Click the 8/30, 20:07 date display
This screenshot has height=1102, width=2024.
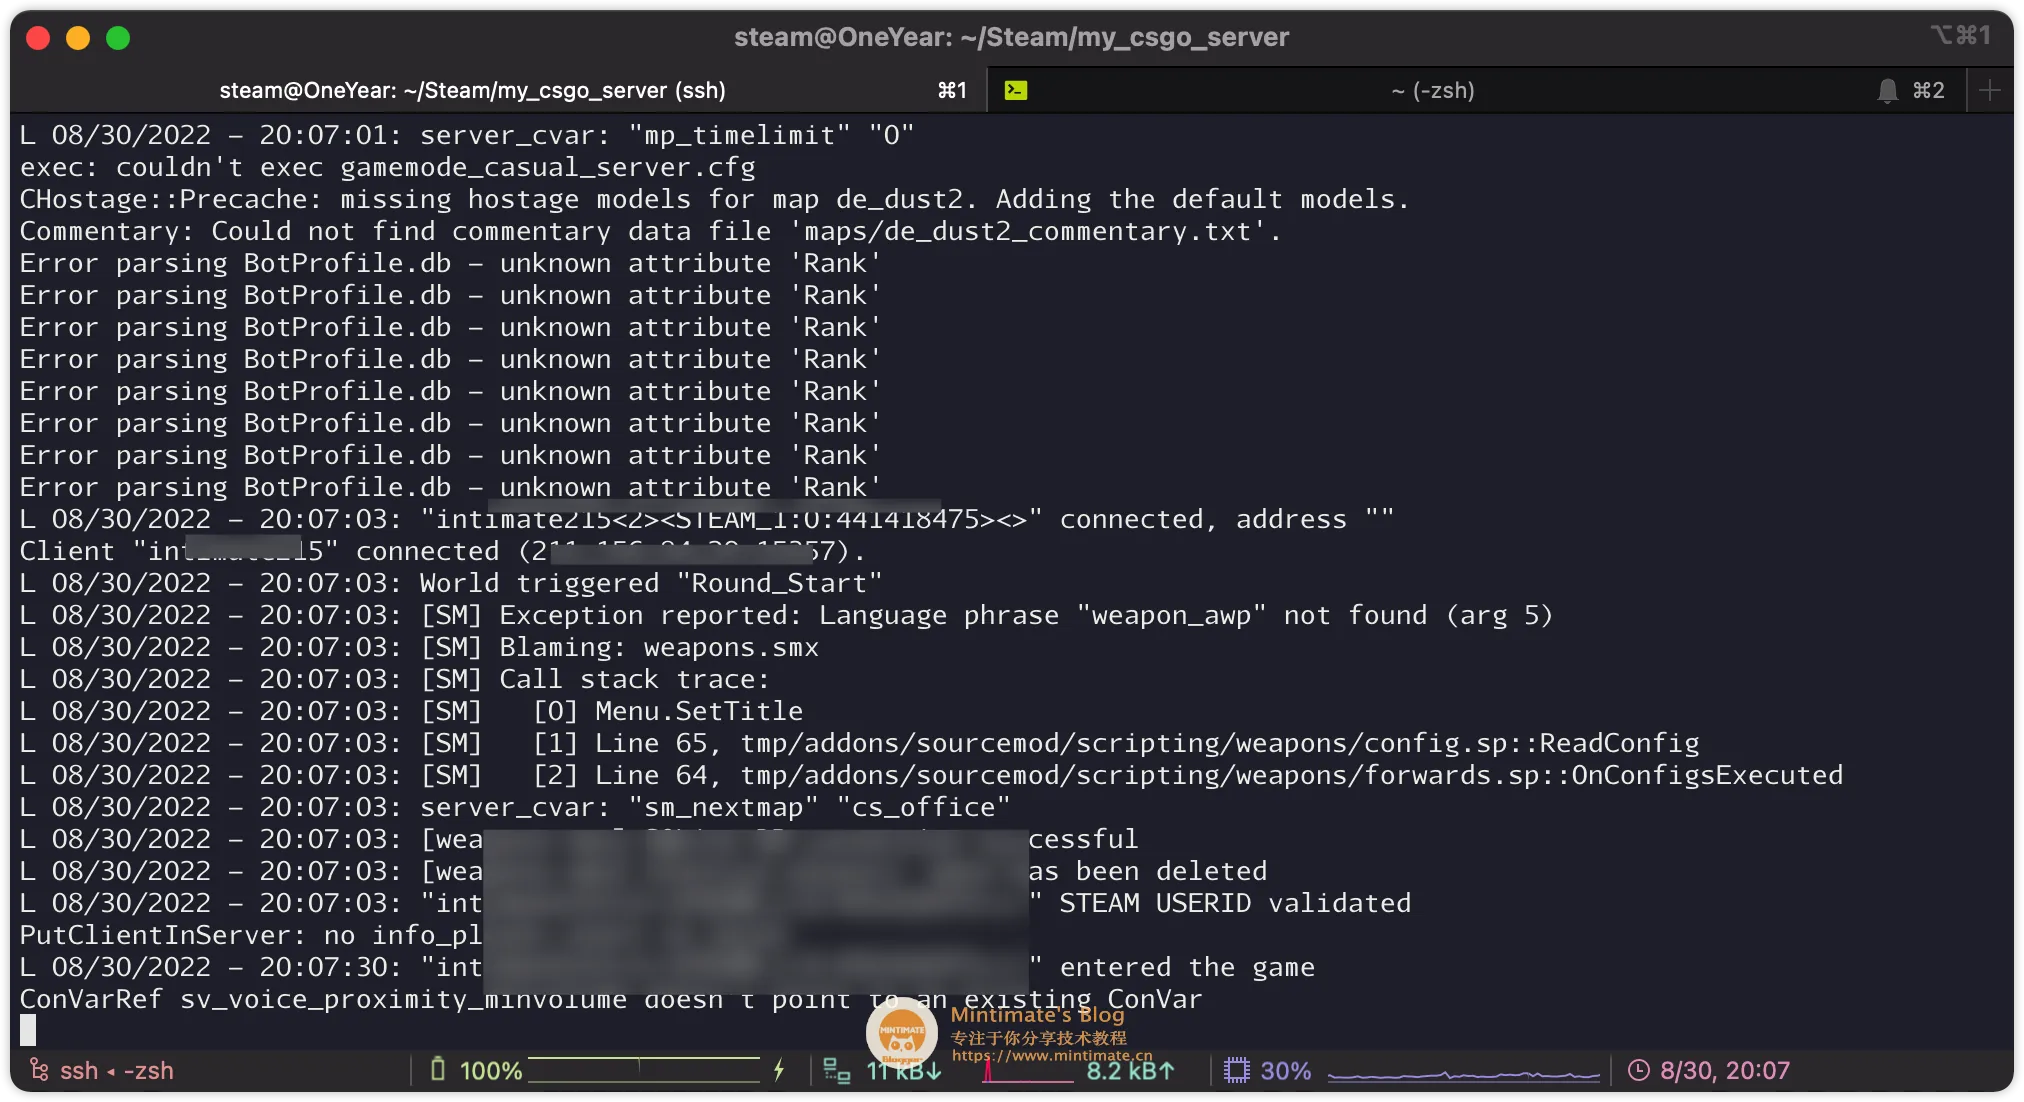1724,1070
